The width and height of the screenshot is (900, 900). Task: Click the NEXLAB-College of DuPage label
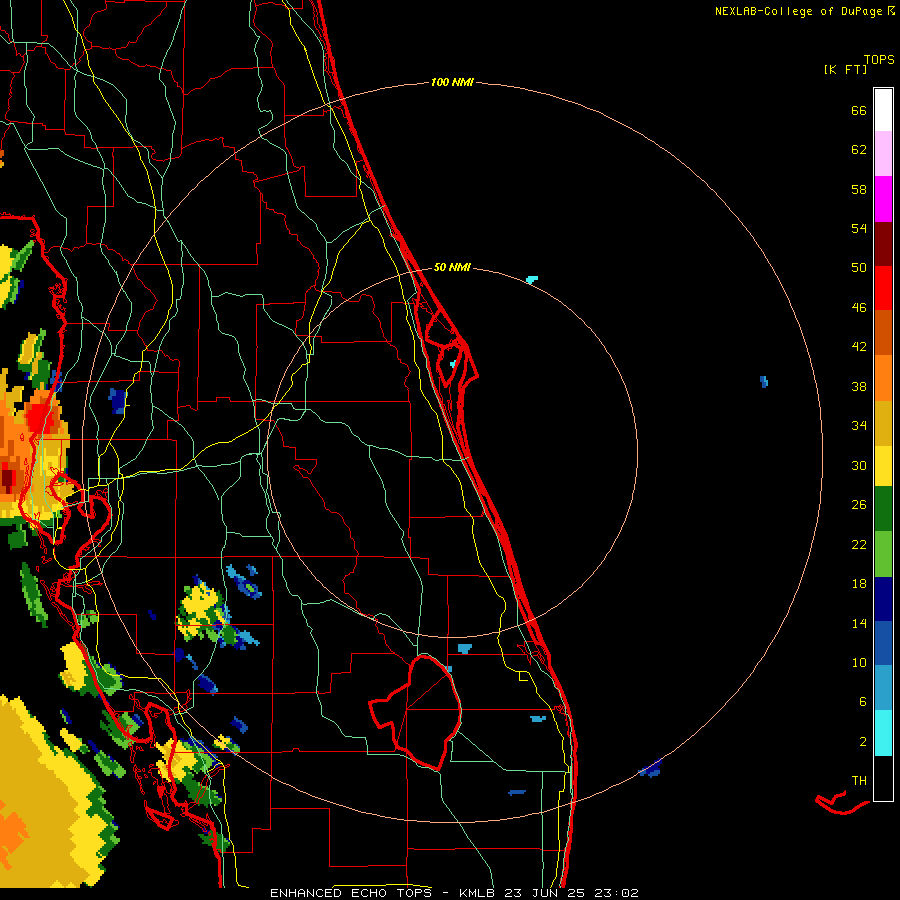click(804, 11)
